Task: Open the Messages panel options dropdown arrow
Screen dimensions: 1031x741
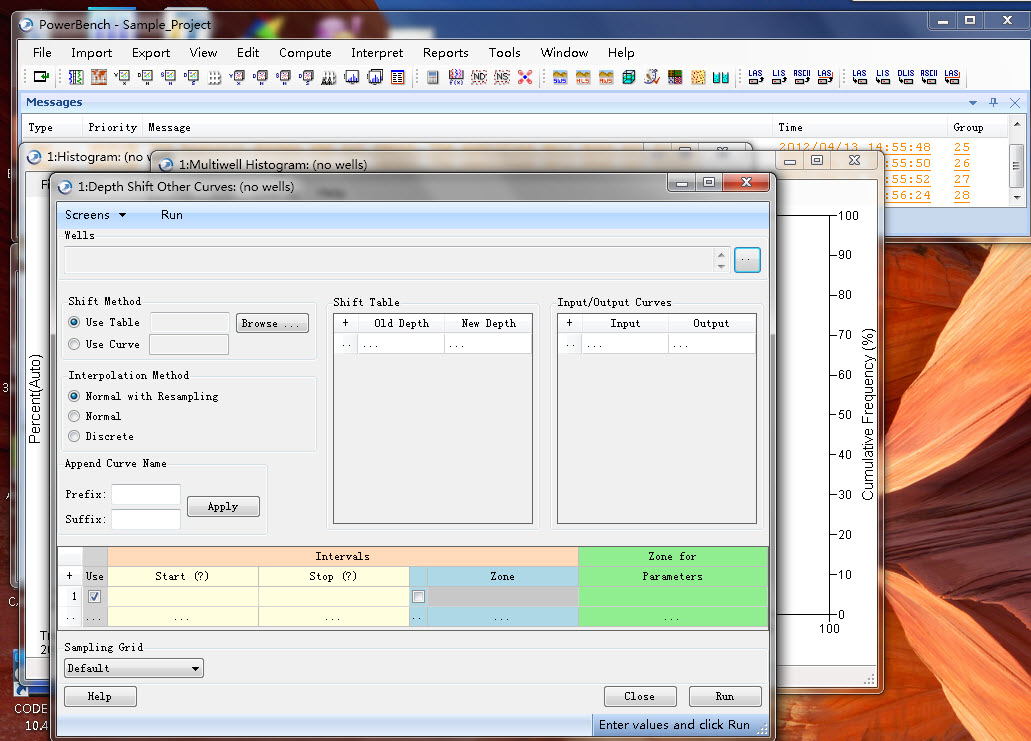Action: coord(972,103)
